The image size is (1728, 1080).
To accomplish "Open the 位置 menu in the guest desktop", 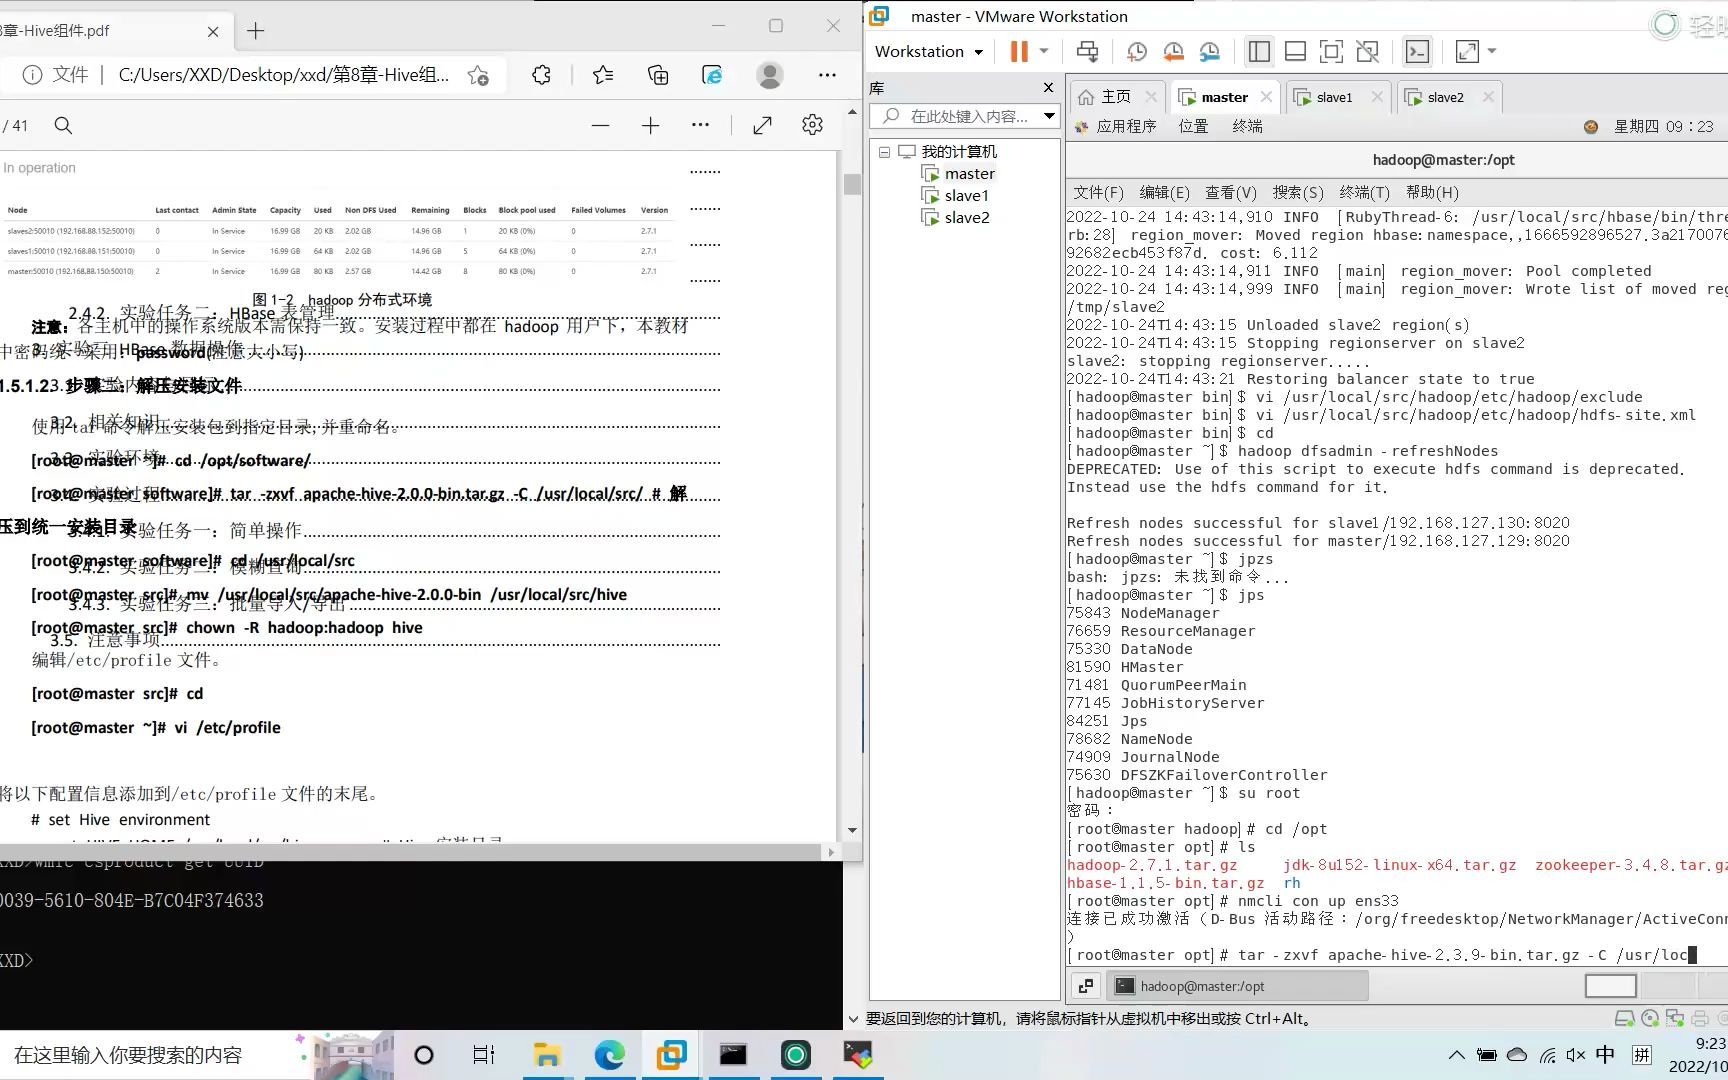I will pos(1193,126).
